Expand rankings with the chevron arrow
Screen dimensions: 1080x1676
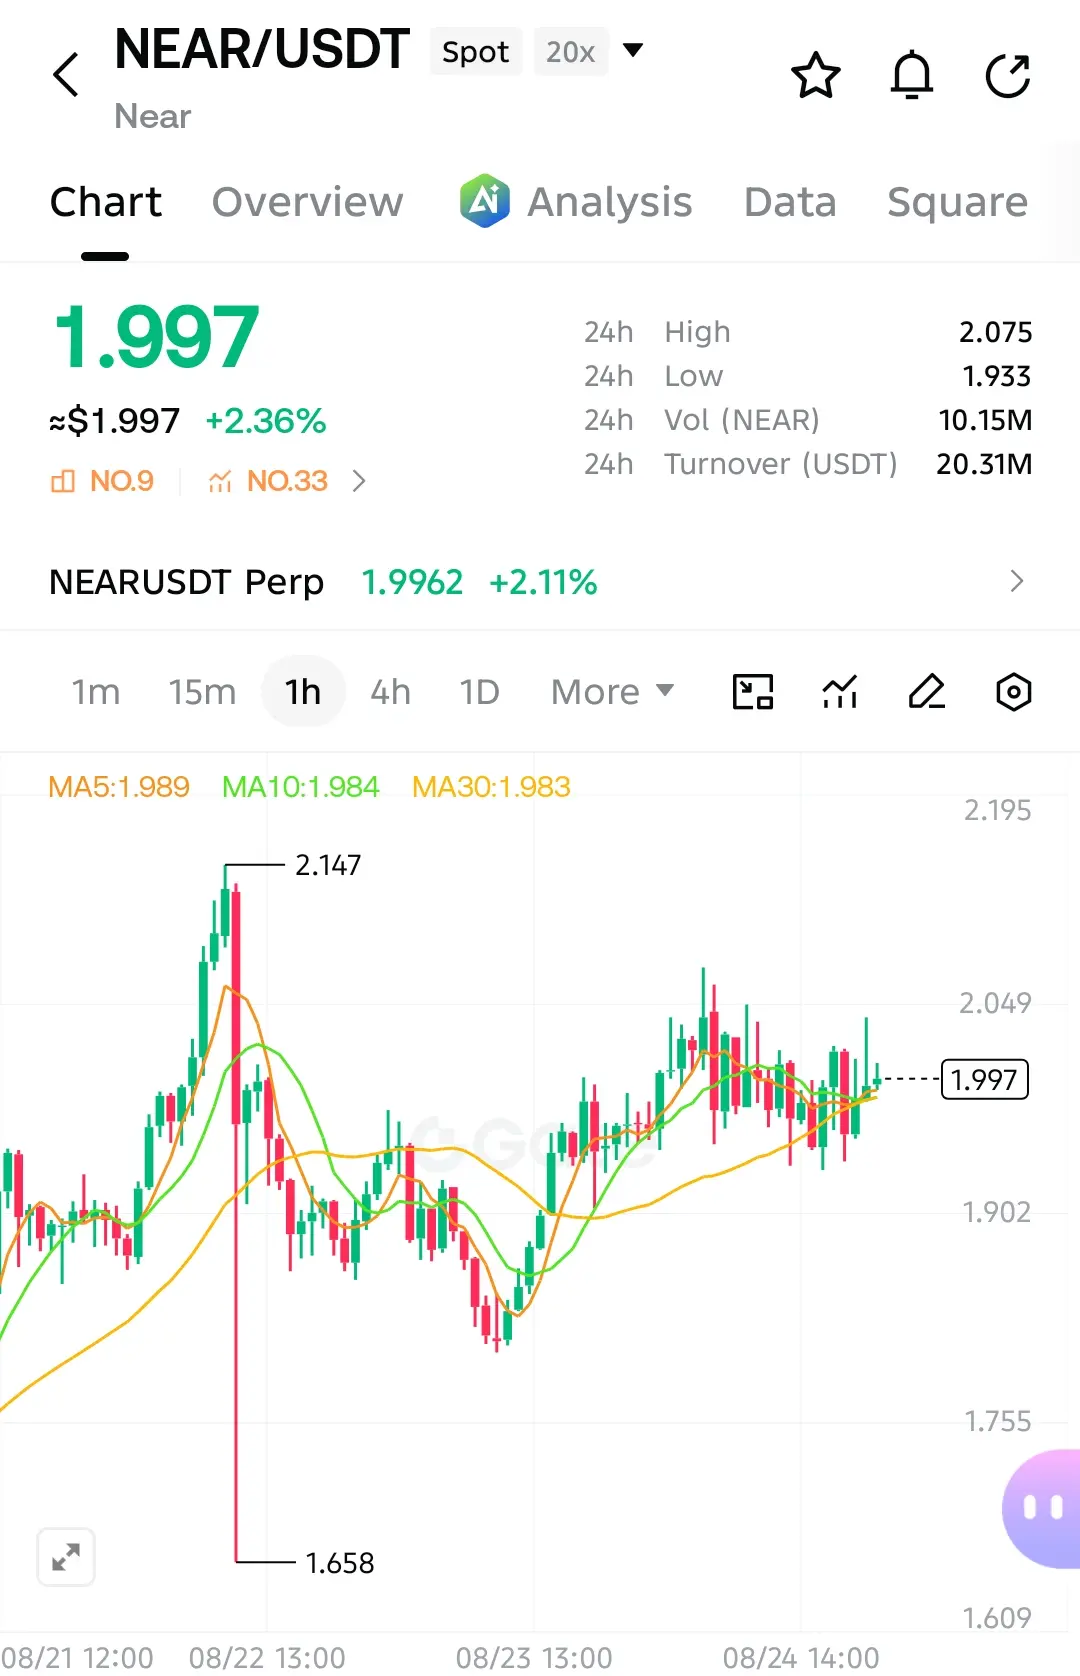coord(359,481)
